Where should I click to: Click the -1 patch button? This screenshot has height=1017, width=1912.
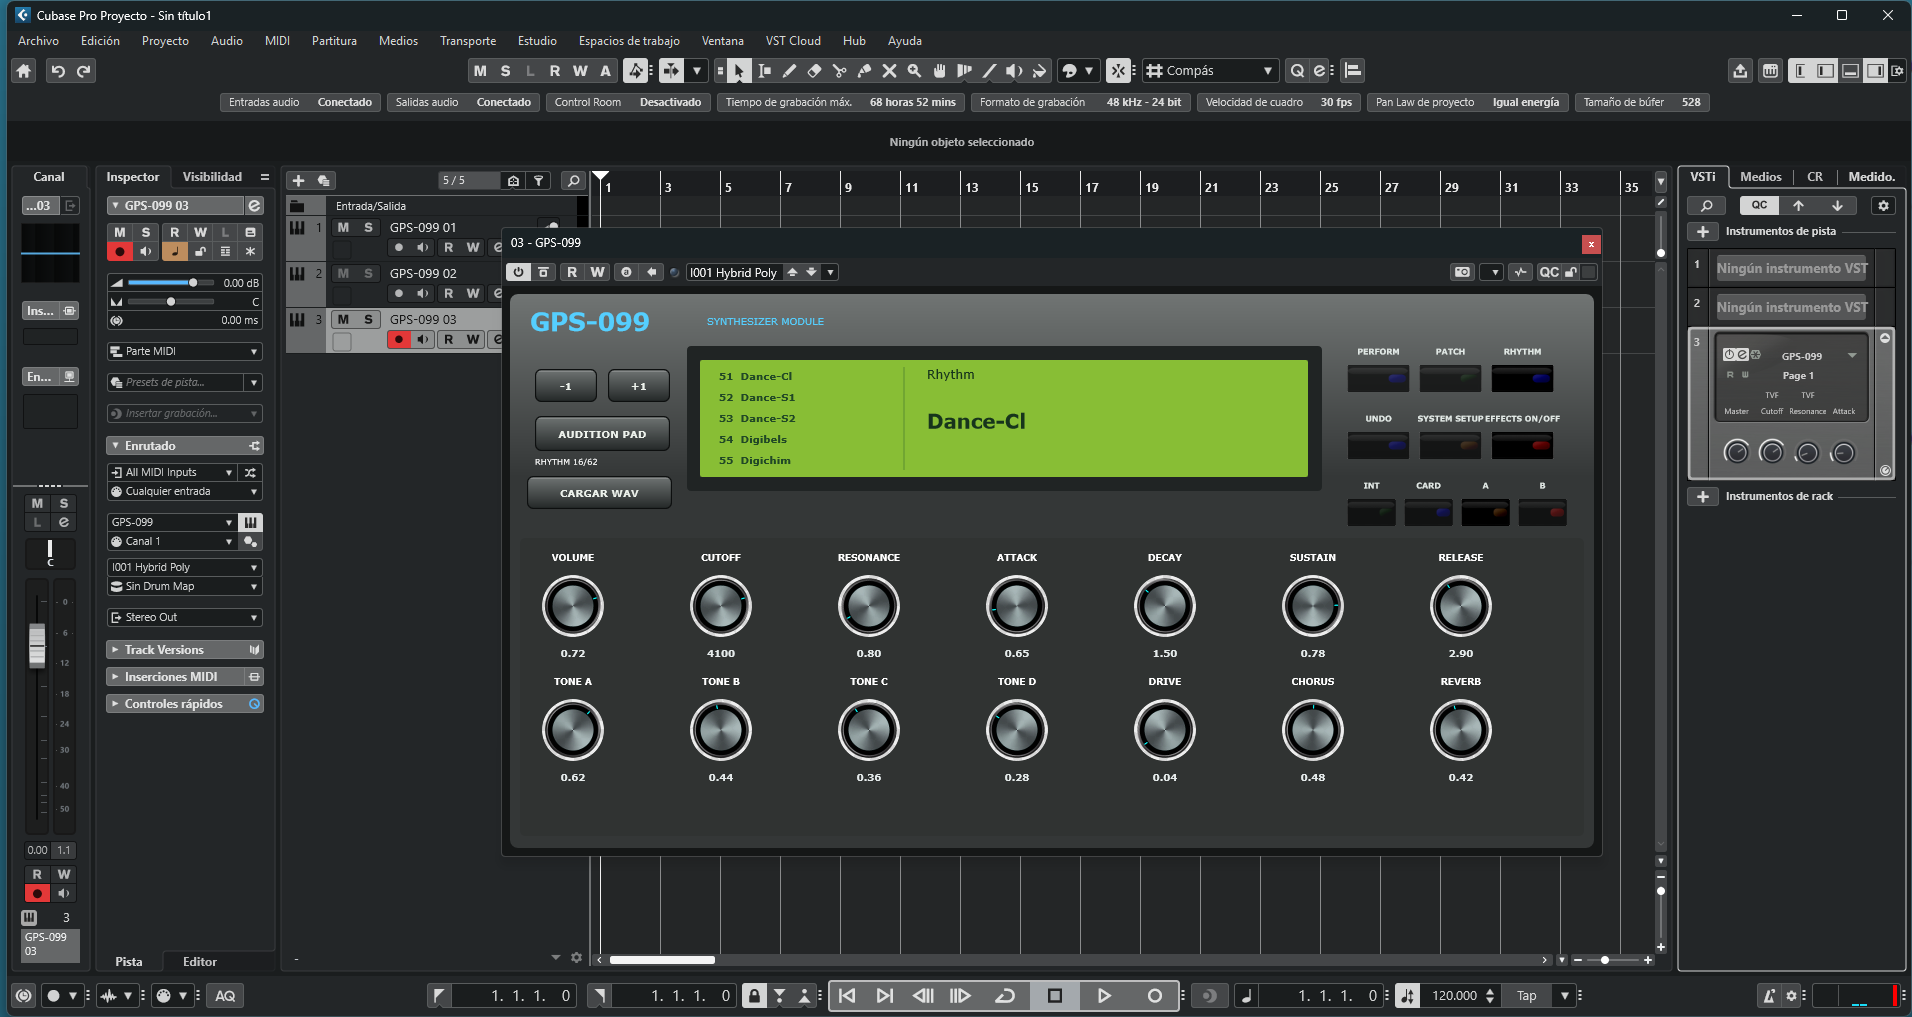[x=566, y=386]
